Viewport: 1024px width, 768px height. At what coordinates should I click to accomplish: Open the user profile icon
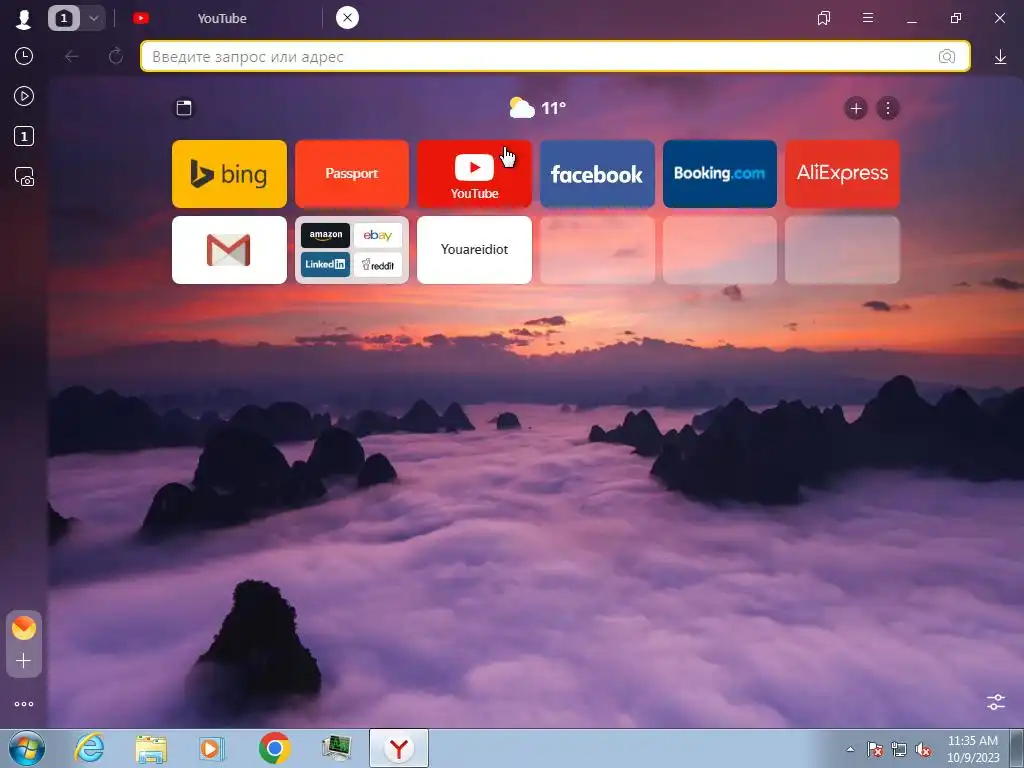click(x=24, y=18)
